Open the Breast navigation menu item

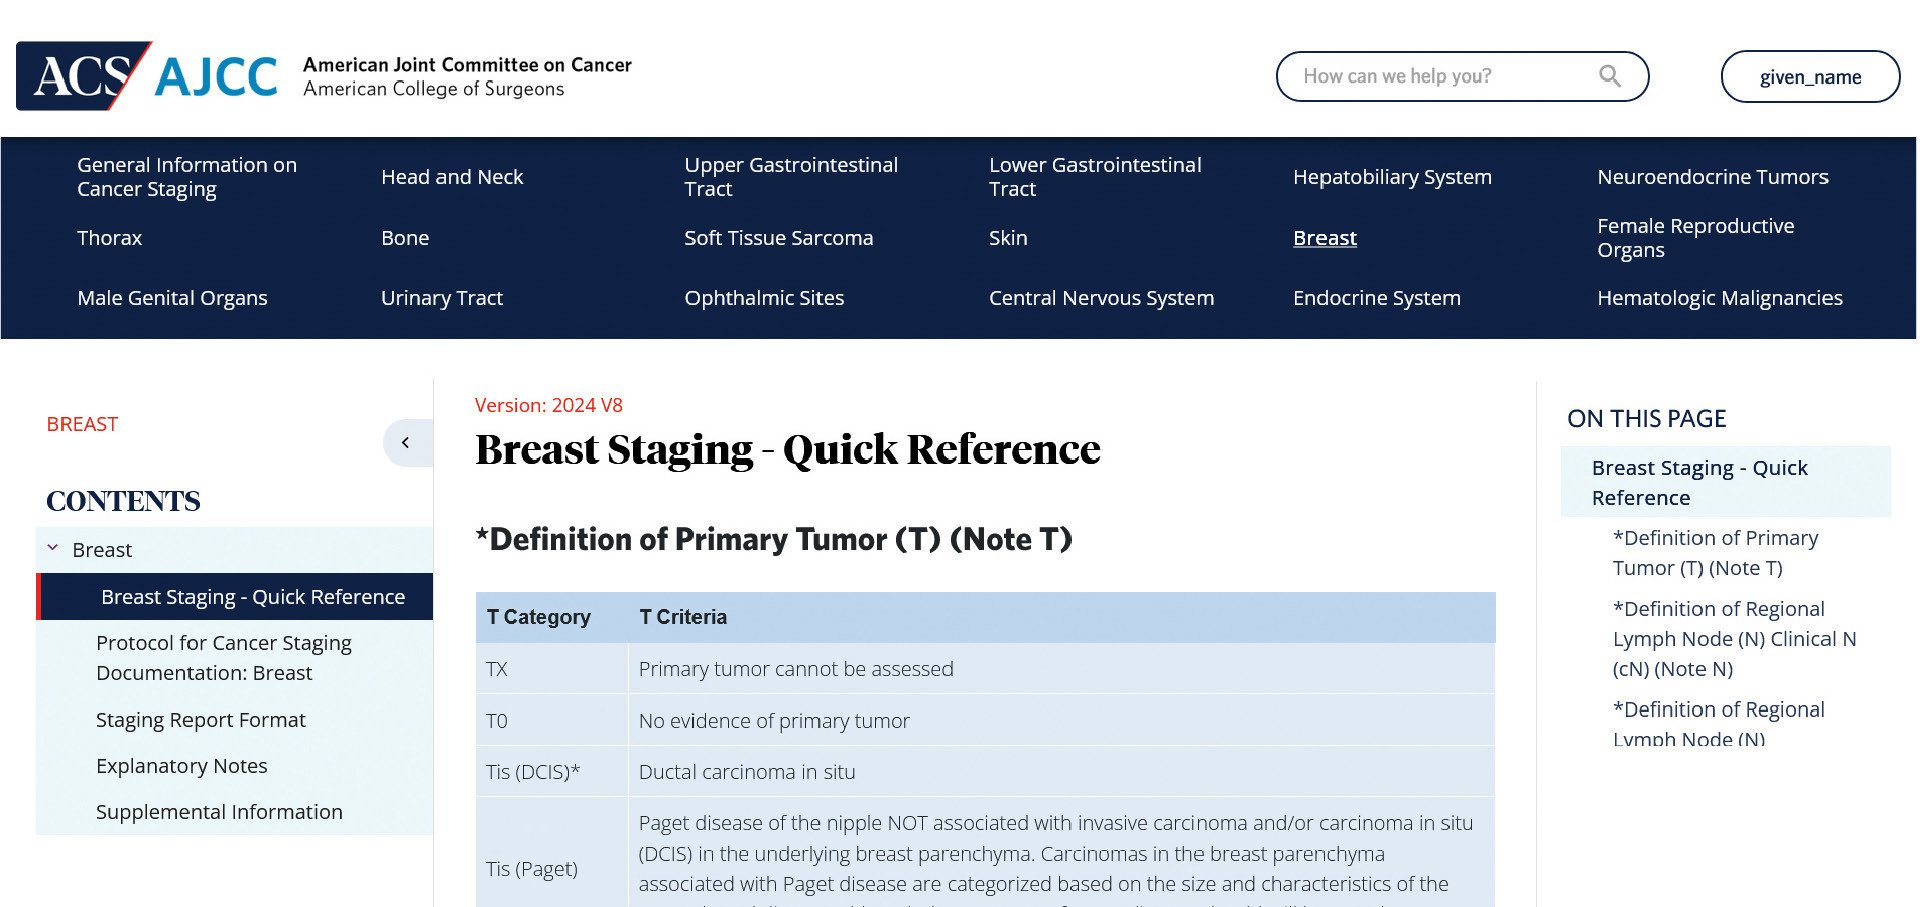(1325, 238)
